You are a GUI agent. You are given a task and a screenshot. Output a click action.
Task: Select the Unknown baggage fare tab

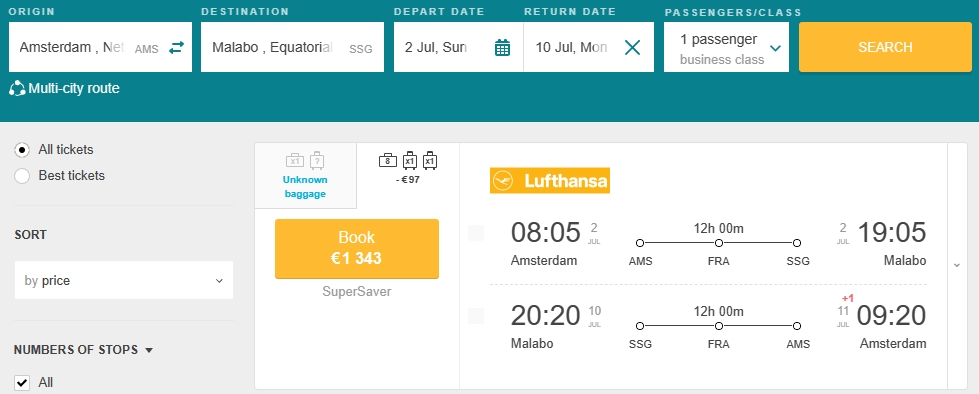pos(305,175)
